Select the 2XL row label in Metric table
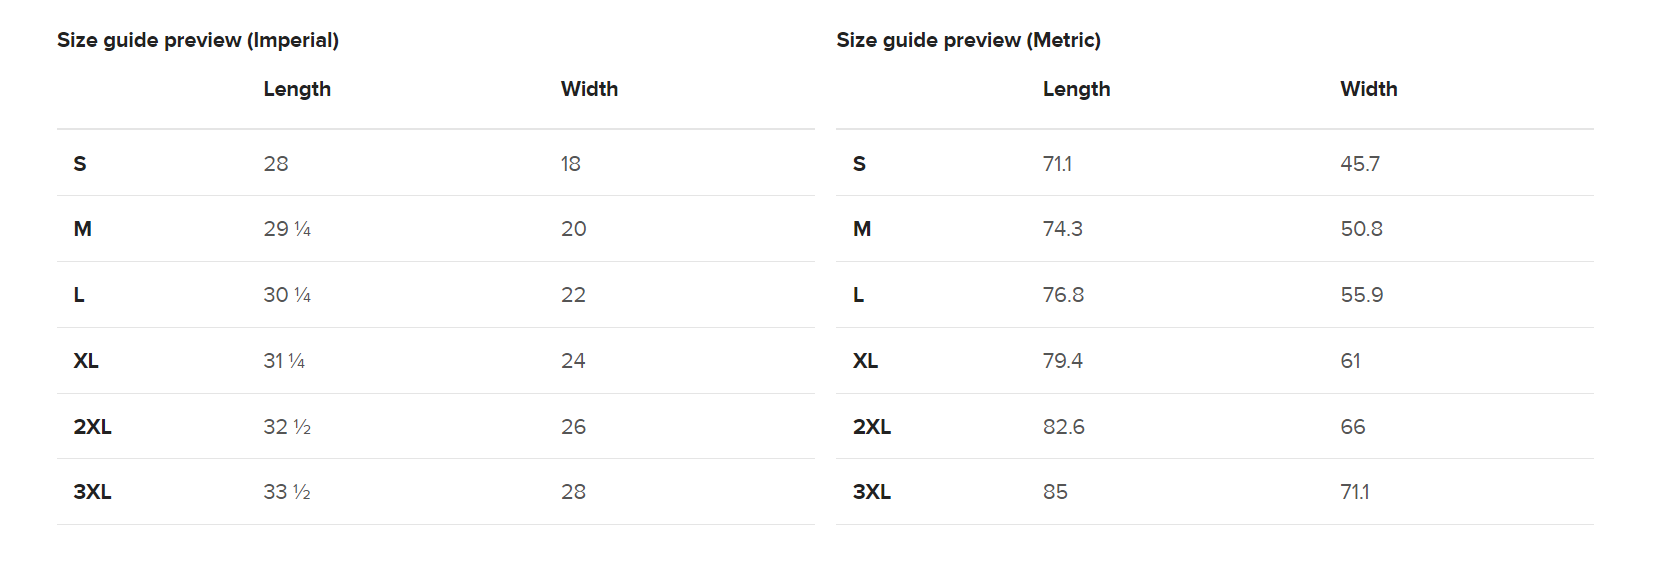The width and height of the screenshot is (1663, 572). pos(872,427)
